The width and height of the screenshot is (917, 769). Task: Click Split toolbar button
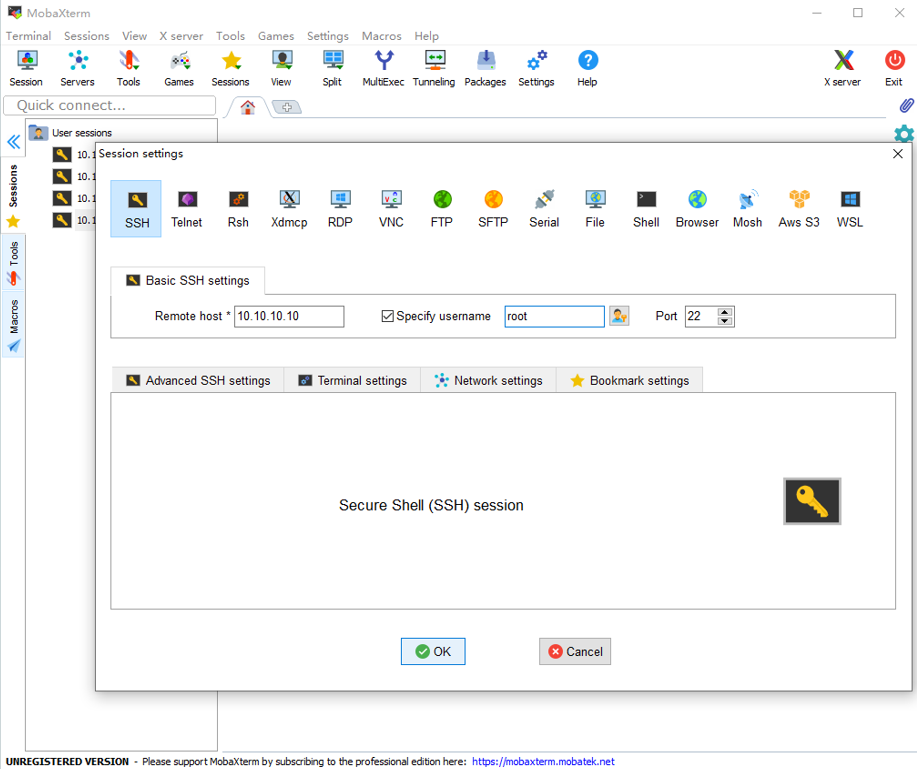pyautogui.click(x=332, y=68)
